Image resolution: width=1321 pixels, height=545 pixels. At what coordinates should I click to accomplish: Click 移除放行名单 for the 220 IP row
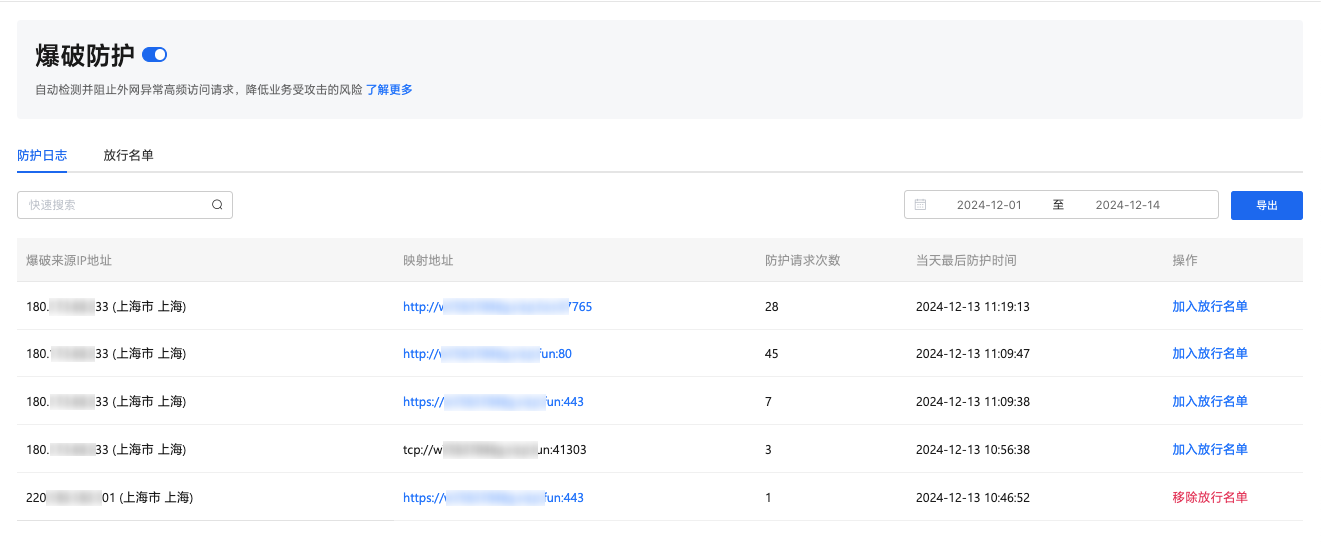pos(1209,498)
